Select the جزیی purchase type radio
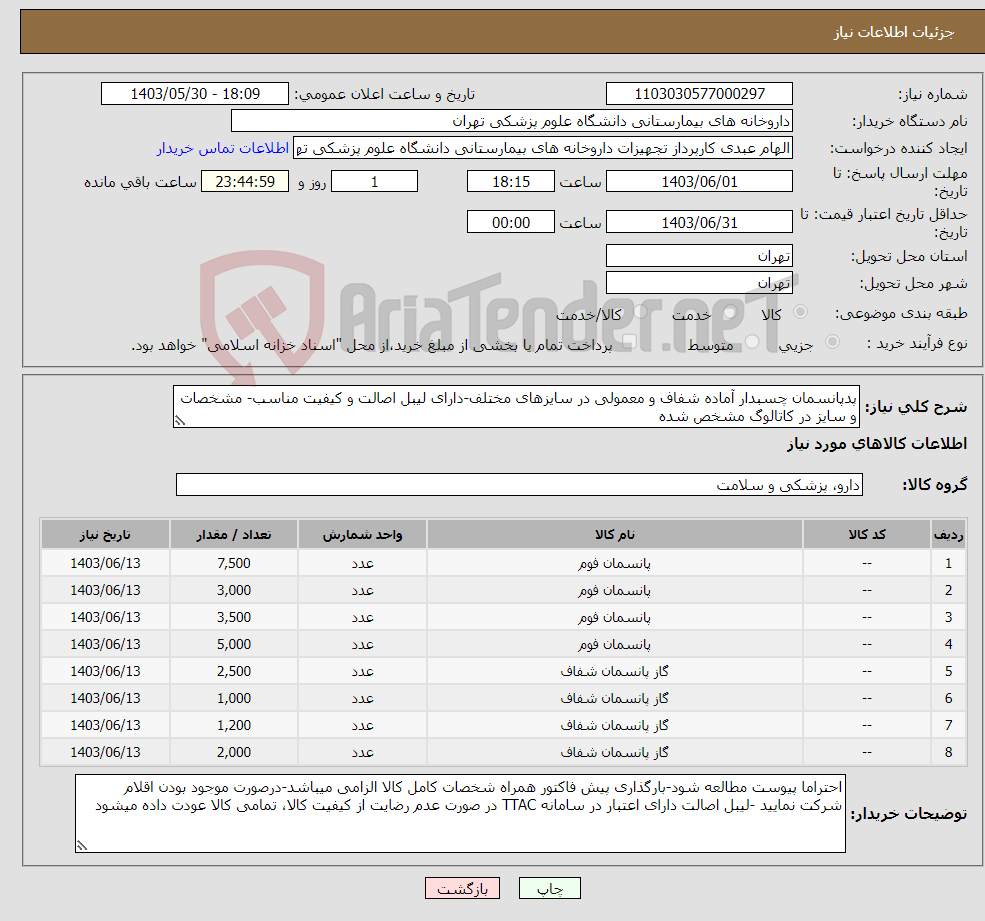Viewport: 985px width, 921px height. (x=832, y=342)
